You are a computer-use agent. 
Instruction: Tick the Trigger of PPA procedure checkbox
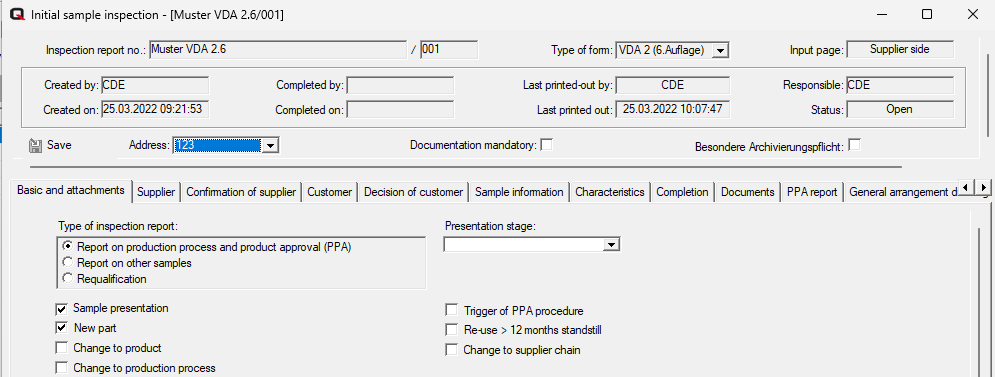click(x=452, y=310)
